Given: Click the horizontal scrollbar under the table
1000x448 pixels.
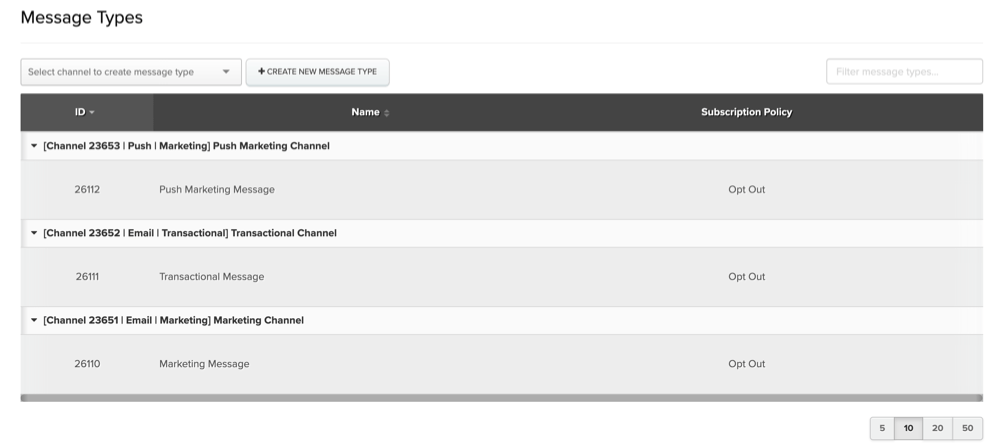Looking at the screenshot, I should (x=501, y=398).
